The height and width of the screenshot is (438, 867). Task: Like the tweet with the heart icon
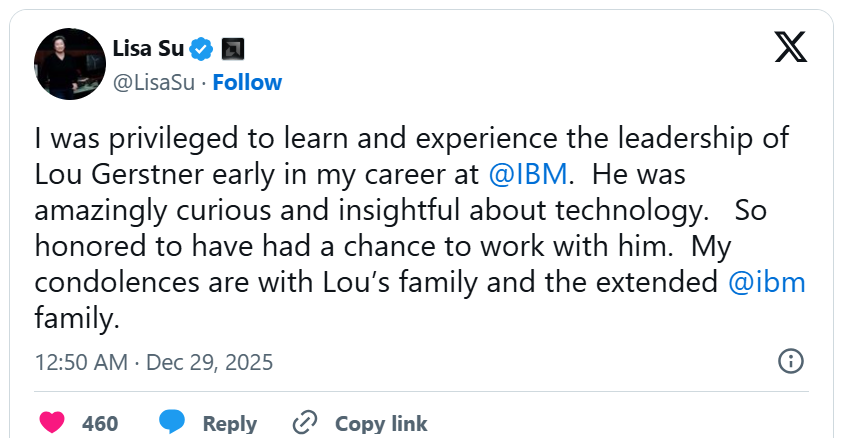[x=51, y=422]
